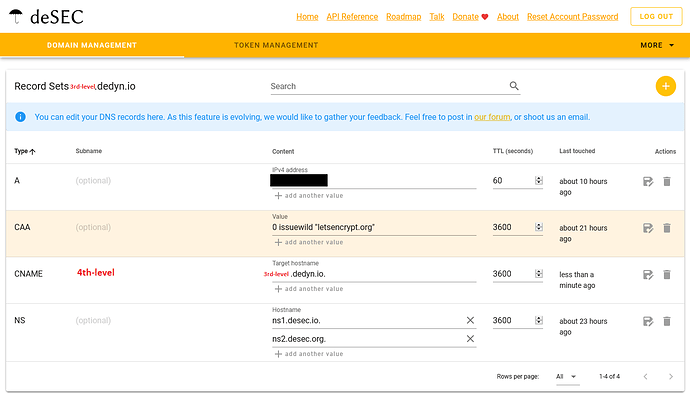Viewport: 690px width, 394px height.
Task: Edit the CNAME subname '4th-level'
Action: pos(95,272)
